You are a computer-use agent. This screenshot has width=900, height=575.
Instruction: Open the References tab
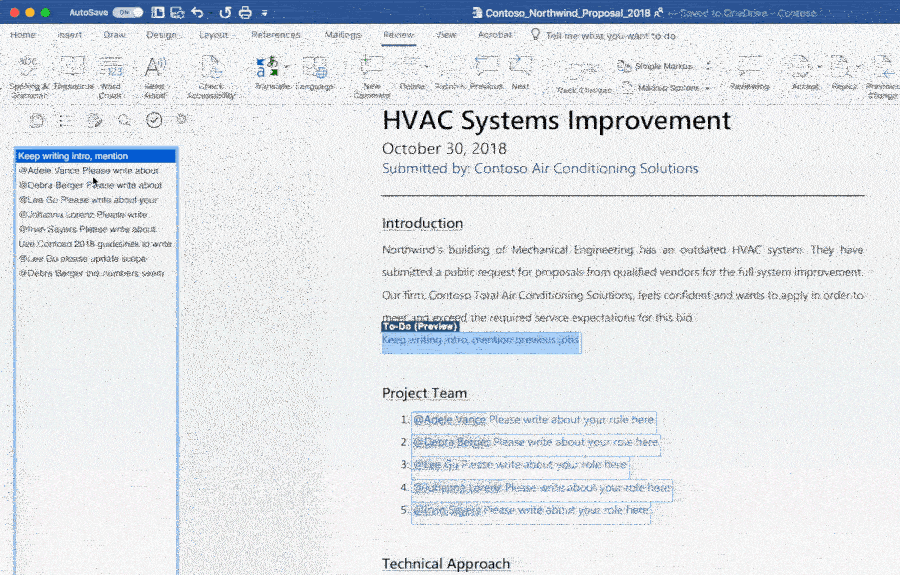tap(276, 35)
